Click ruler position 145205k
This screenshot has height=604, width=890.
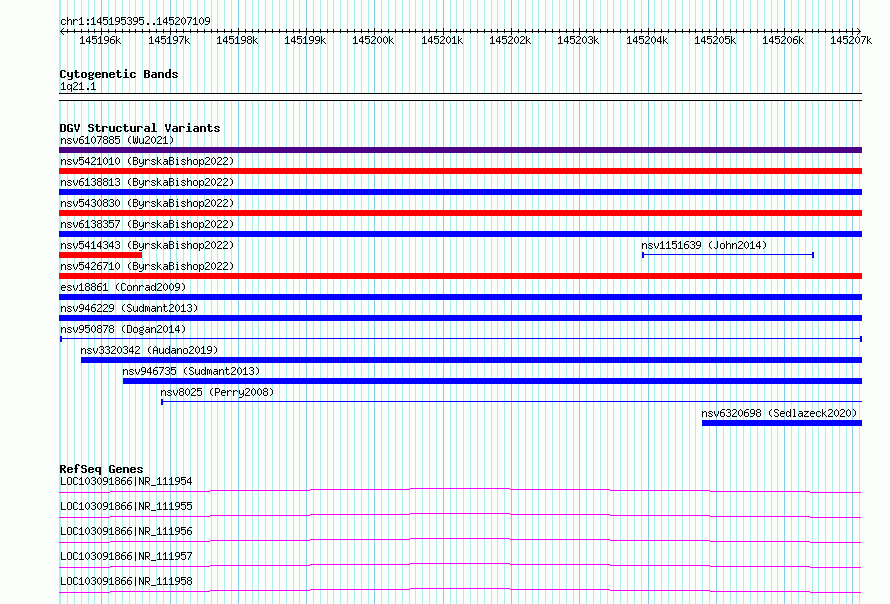click(715, 40)
